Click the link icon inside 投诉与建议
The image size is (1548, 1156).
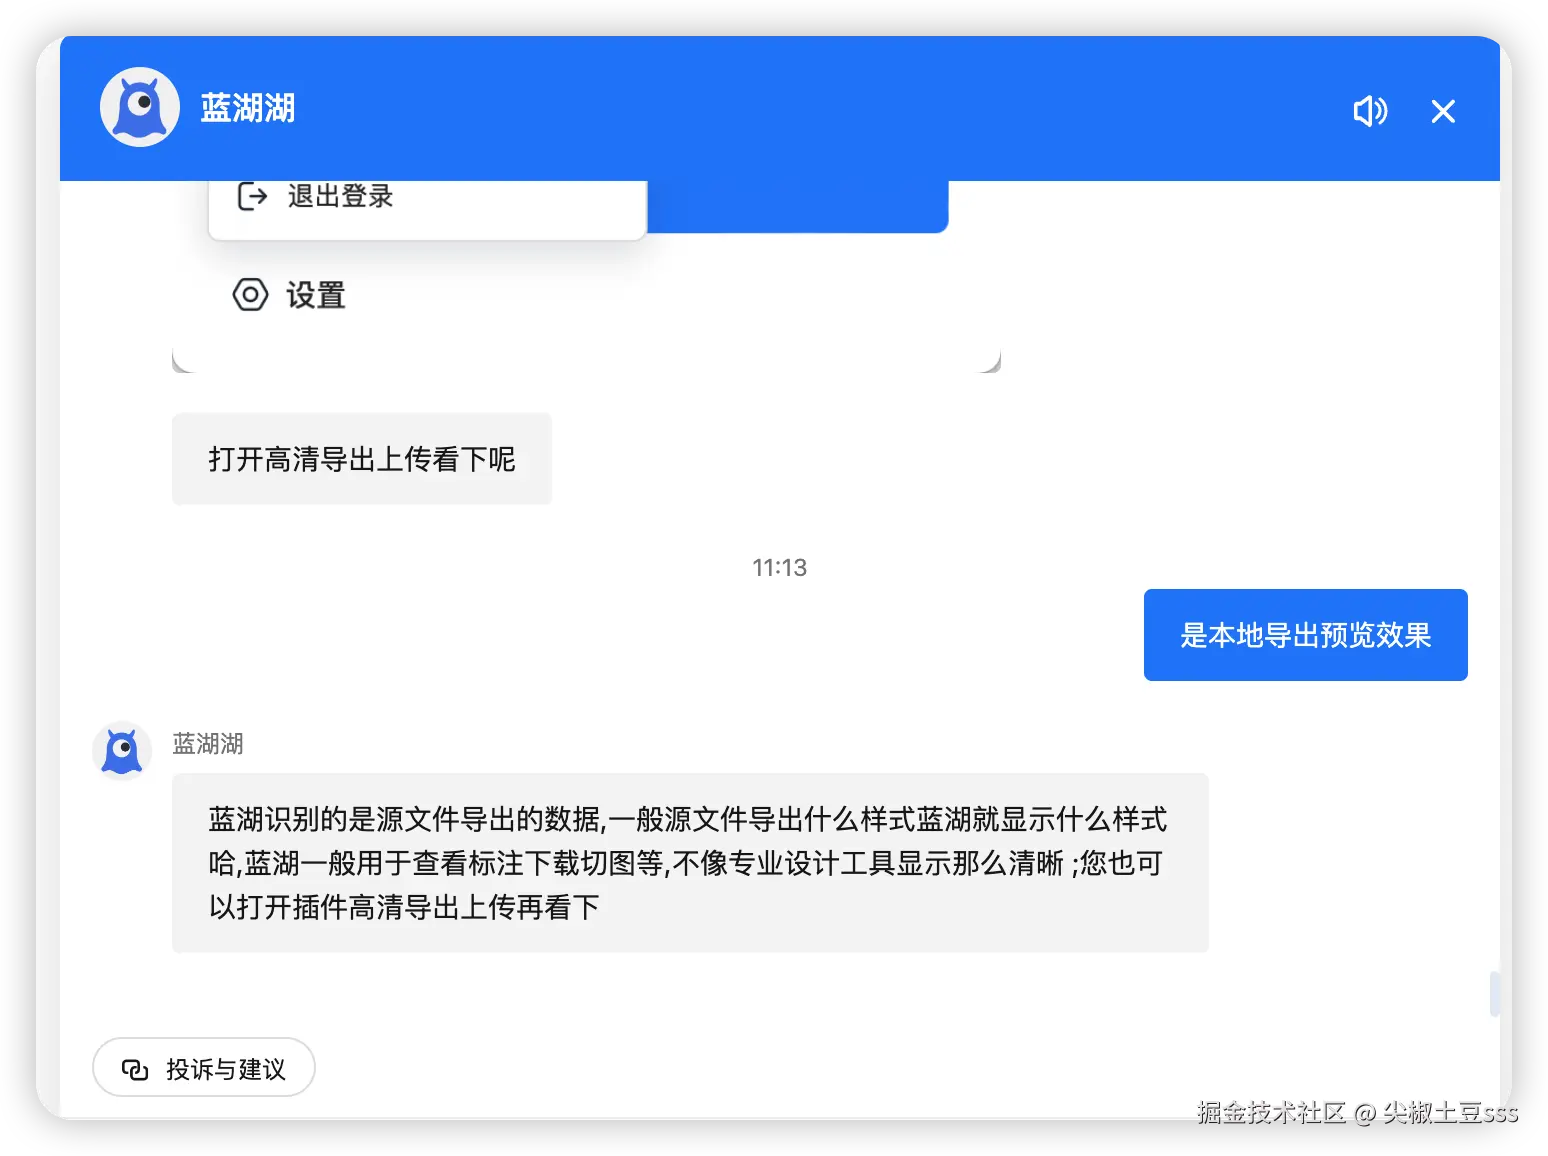click(x=135, y=1069)
